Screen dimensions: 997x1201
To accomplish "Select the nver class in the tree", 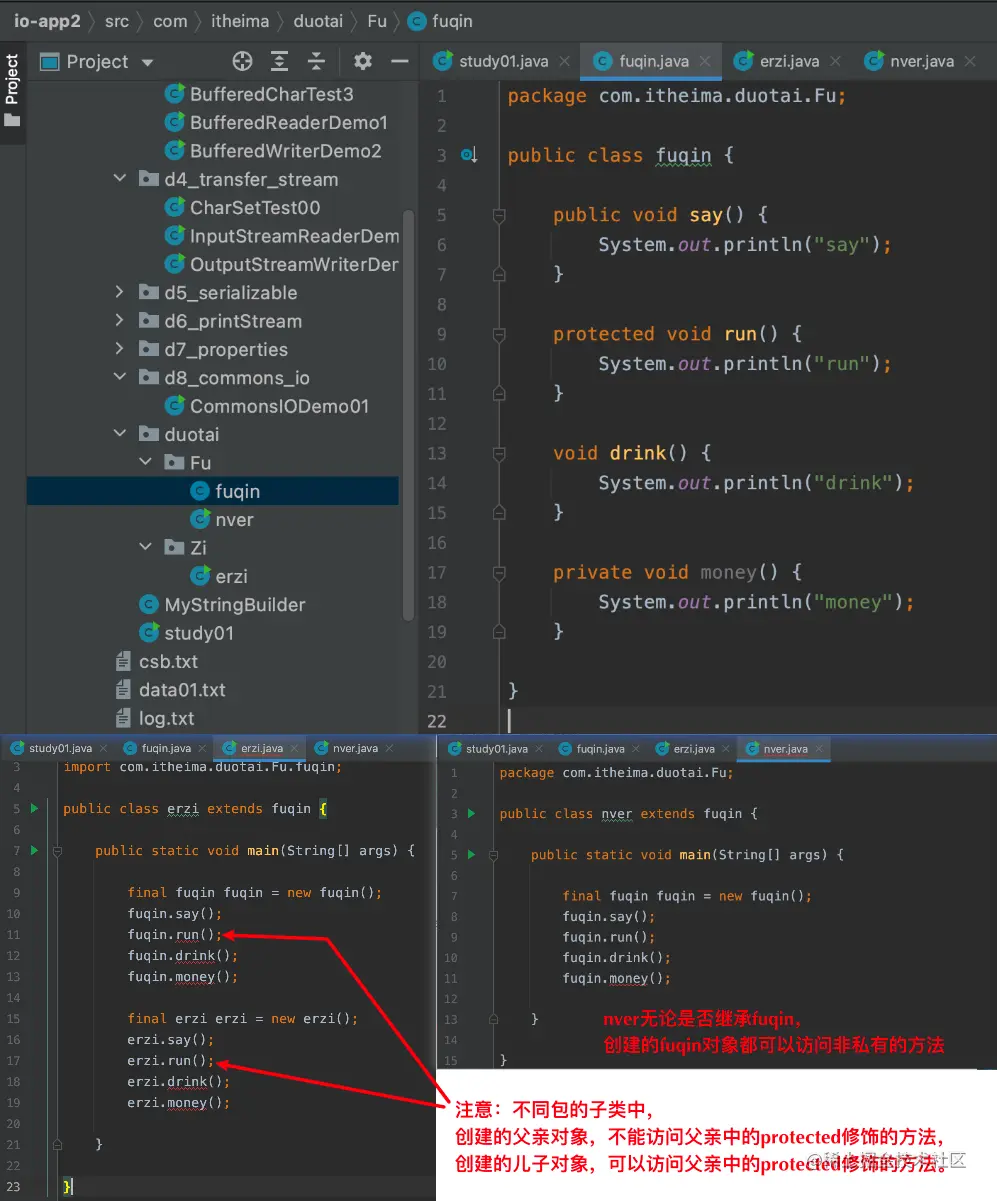I will coord(222,520).
